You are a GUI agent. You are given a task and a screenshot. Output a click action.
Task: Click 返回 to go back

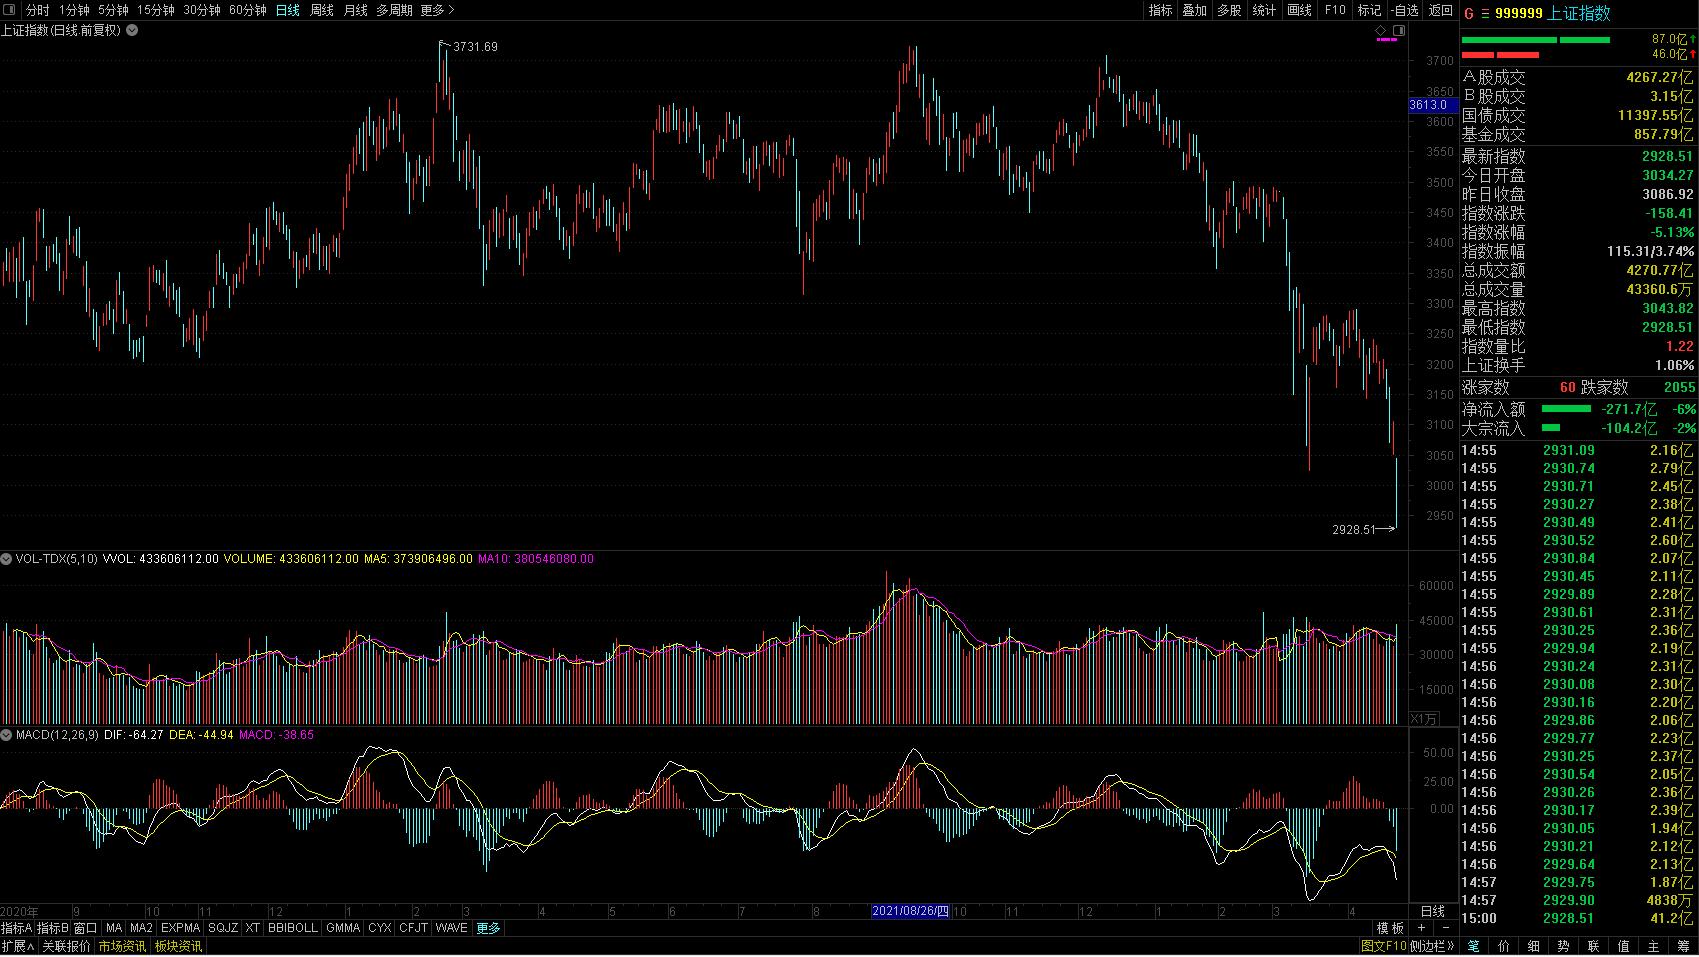(x=1441, y=10)
